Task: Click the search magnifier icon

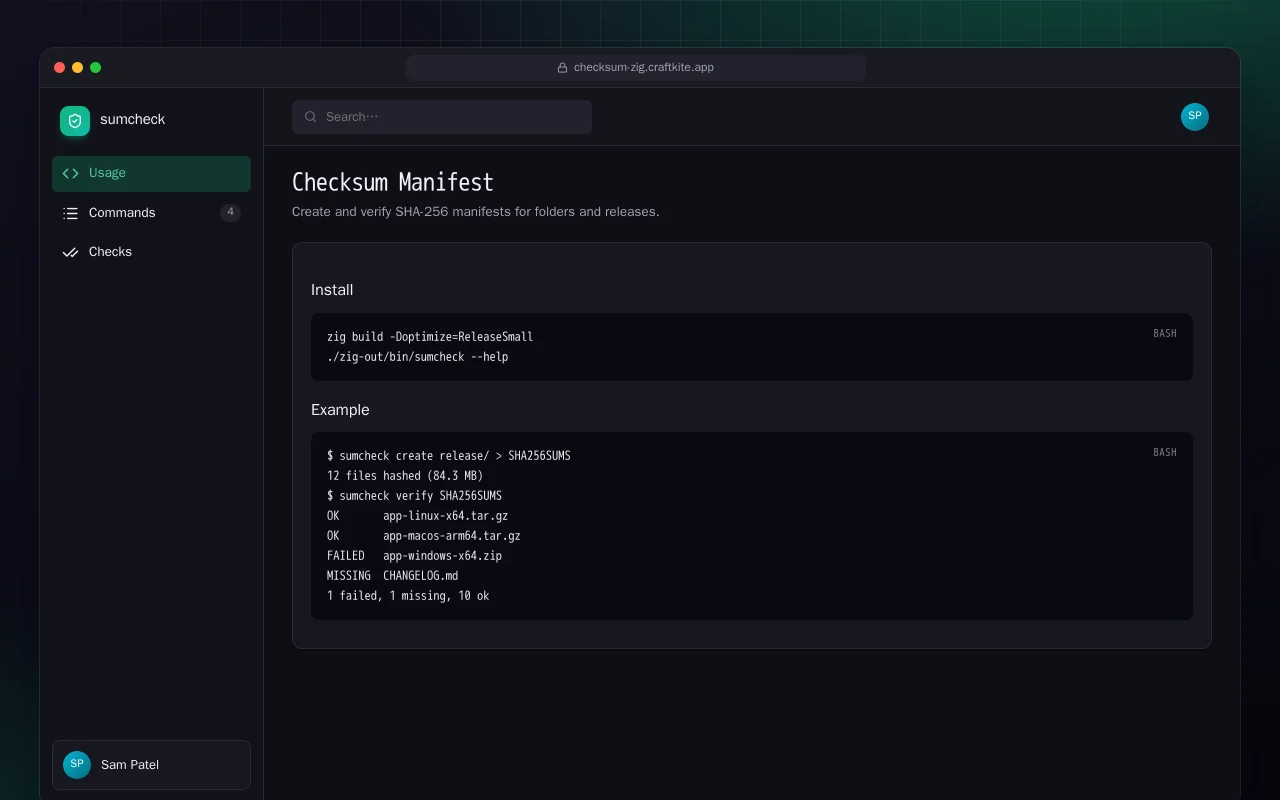Action: tap(311, 117)
